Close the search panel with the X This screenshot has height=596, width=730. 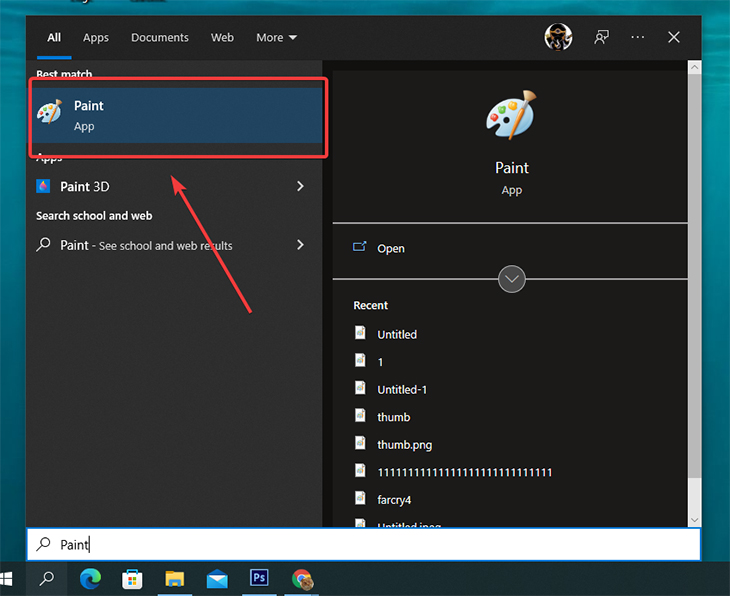674,37
